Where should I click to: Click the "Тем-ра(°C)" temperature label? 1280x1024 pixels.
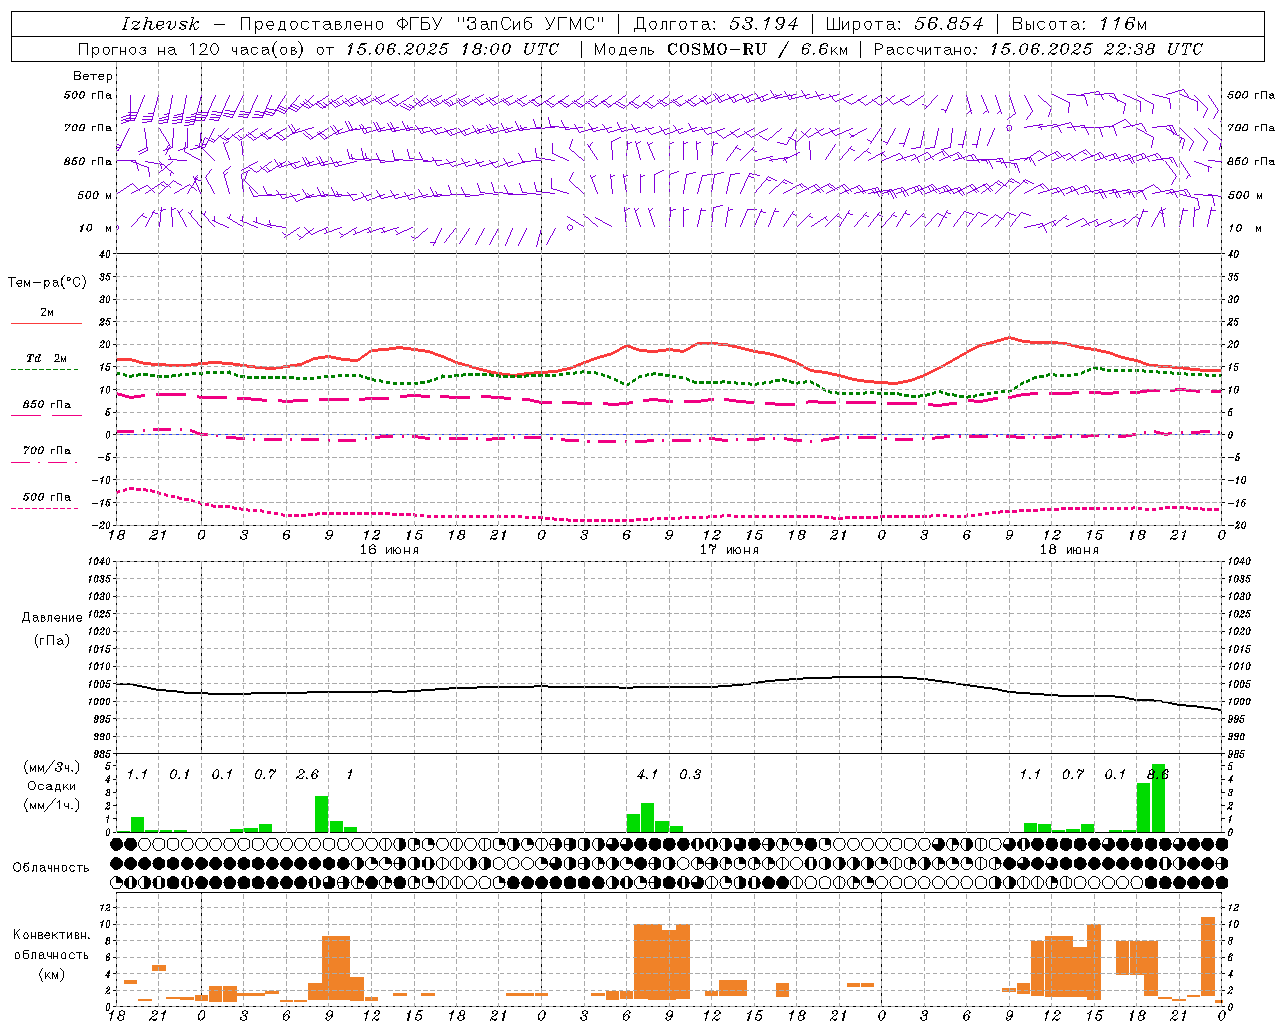[47, 282]
